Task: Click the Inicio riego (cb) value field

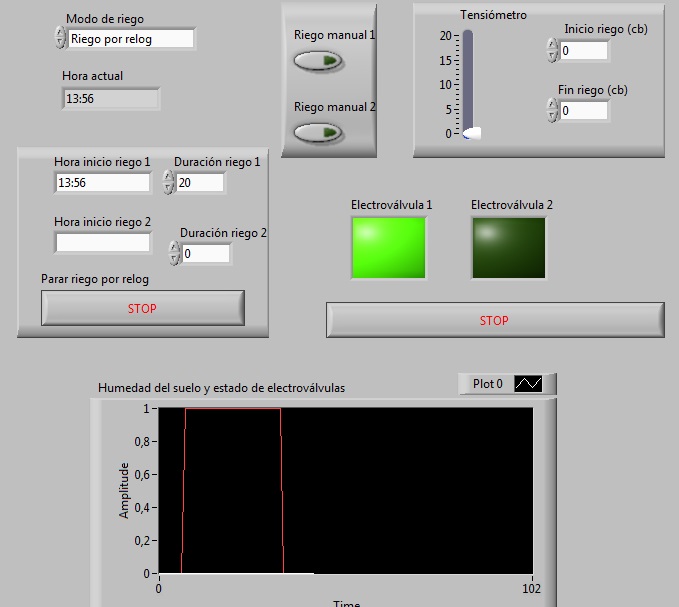Action: 584,51
